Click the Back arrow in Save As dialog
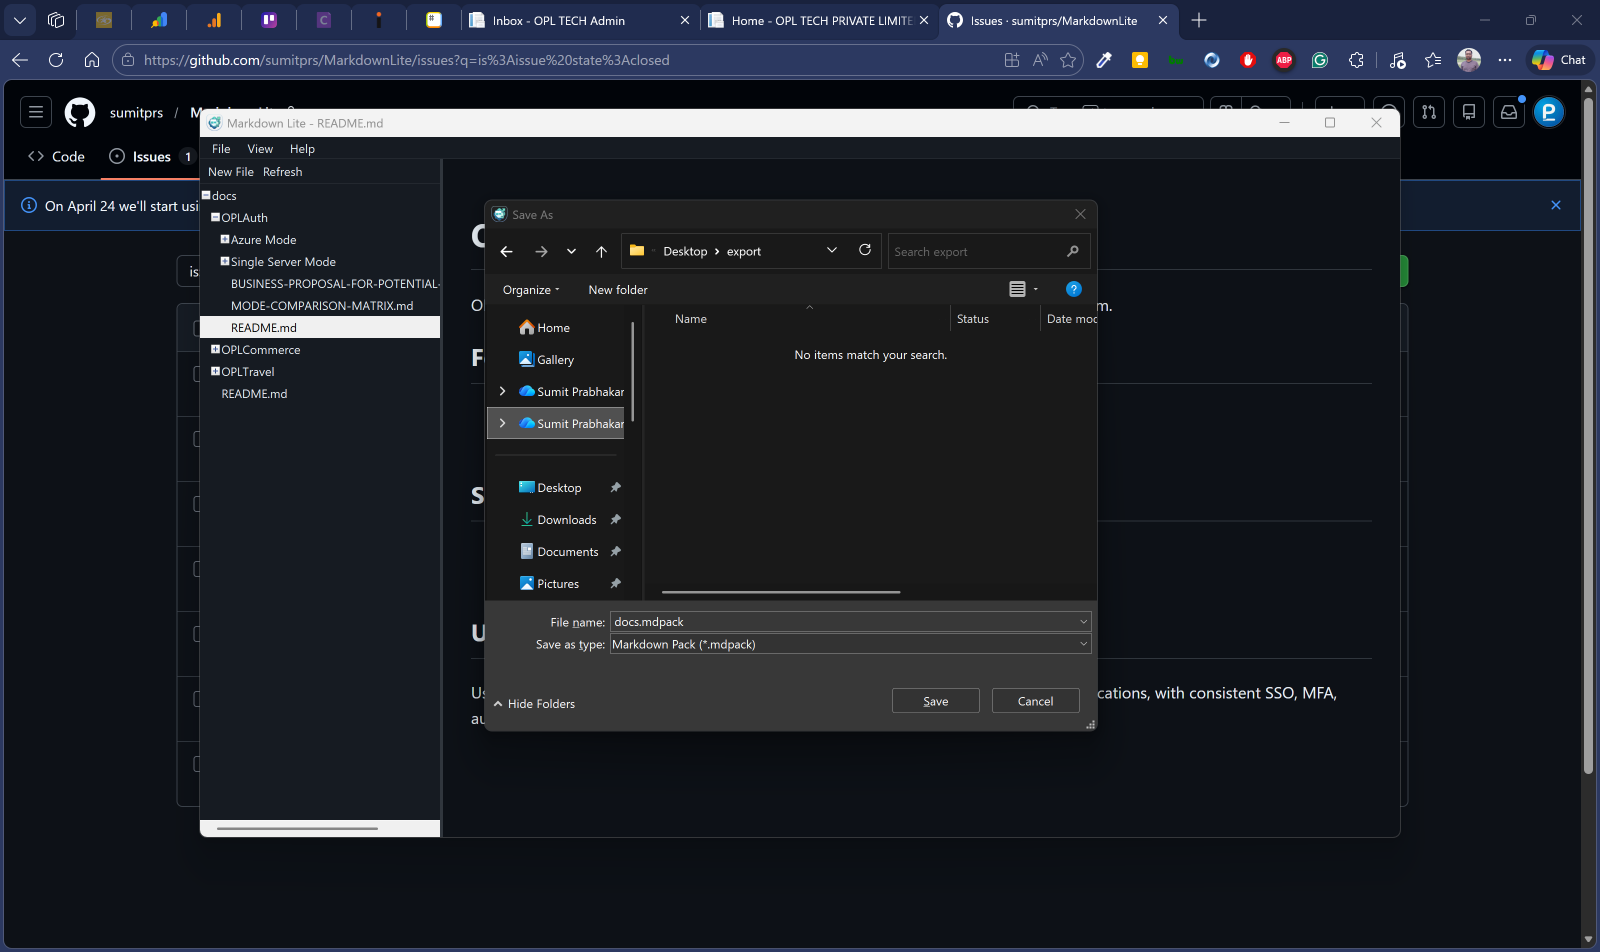Image resolution: width=1600 pixels, height=952 pixels. coord(506,252)
